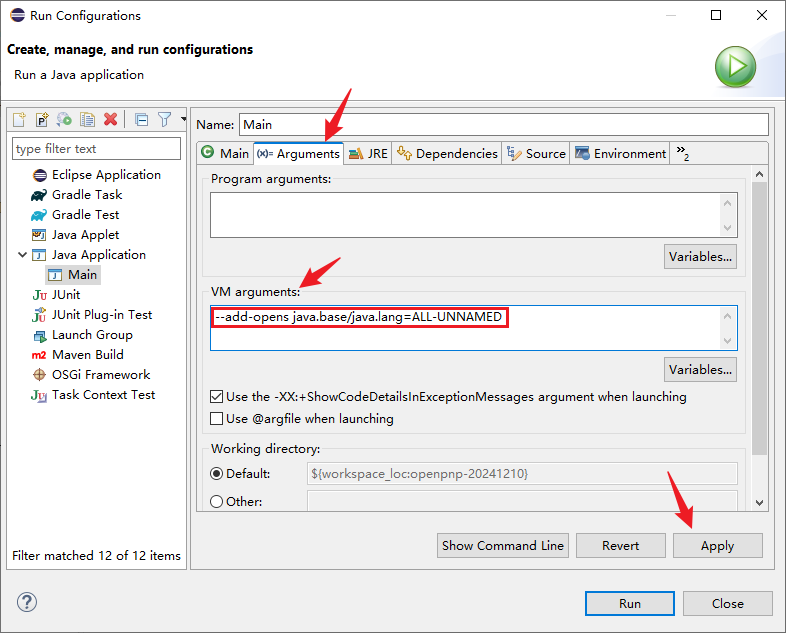
Task: Select the Other working directory radio button
Action: [x=217, y=502]
